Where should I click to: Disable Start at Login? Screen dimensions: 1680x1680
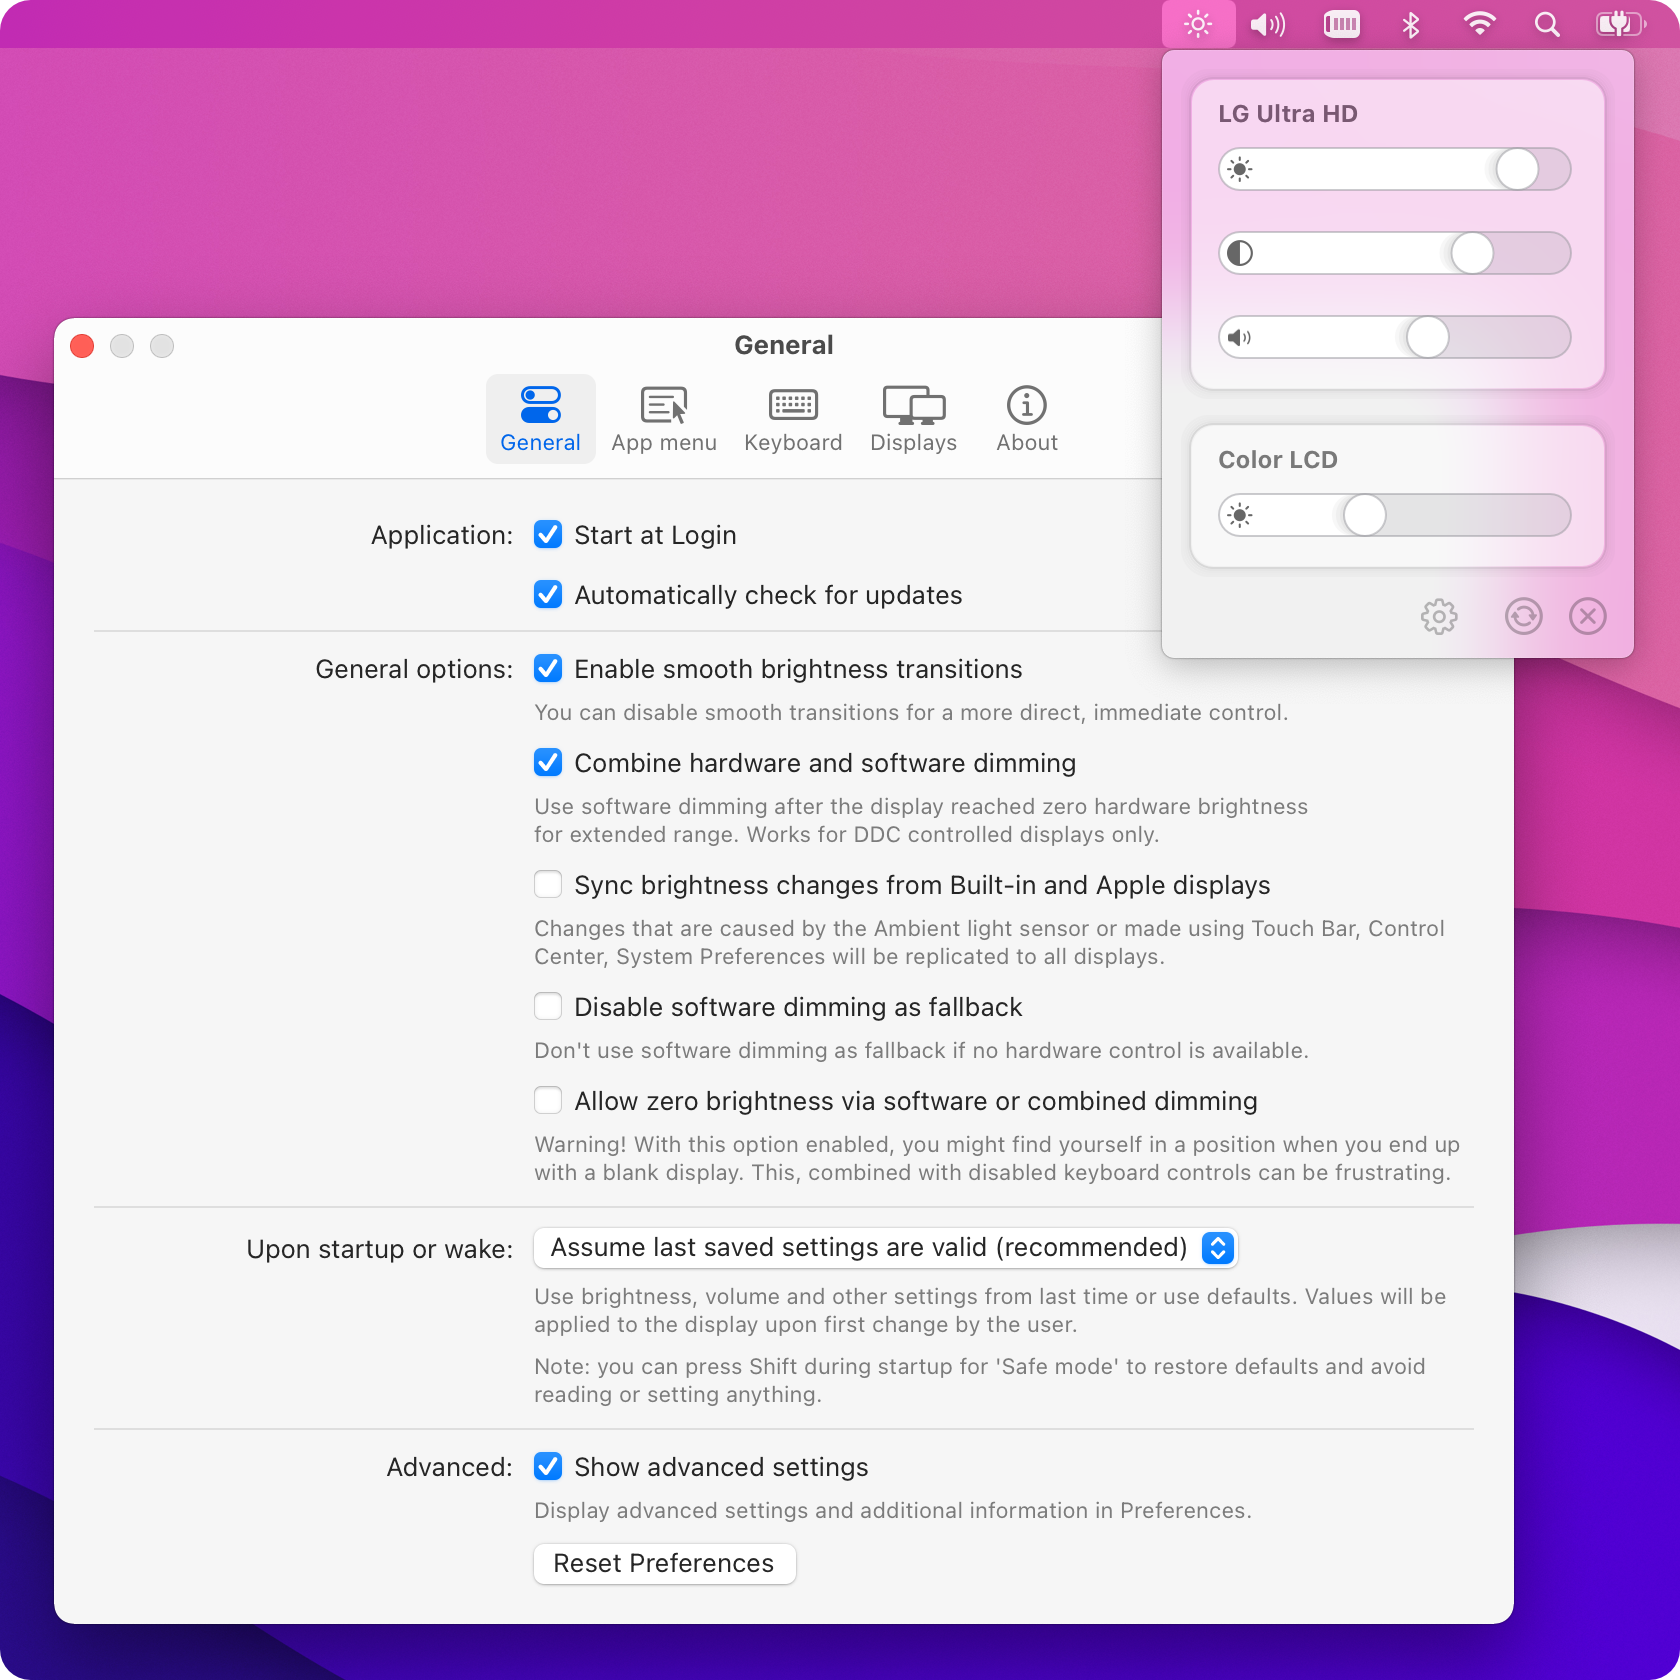point(548,535)
